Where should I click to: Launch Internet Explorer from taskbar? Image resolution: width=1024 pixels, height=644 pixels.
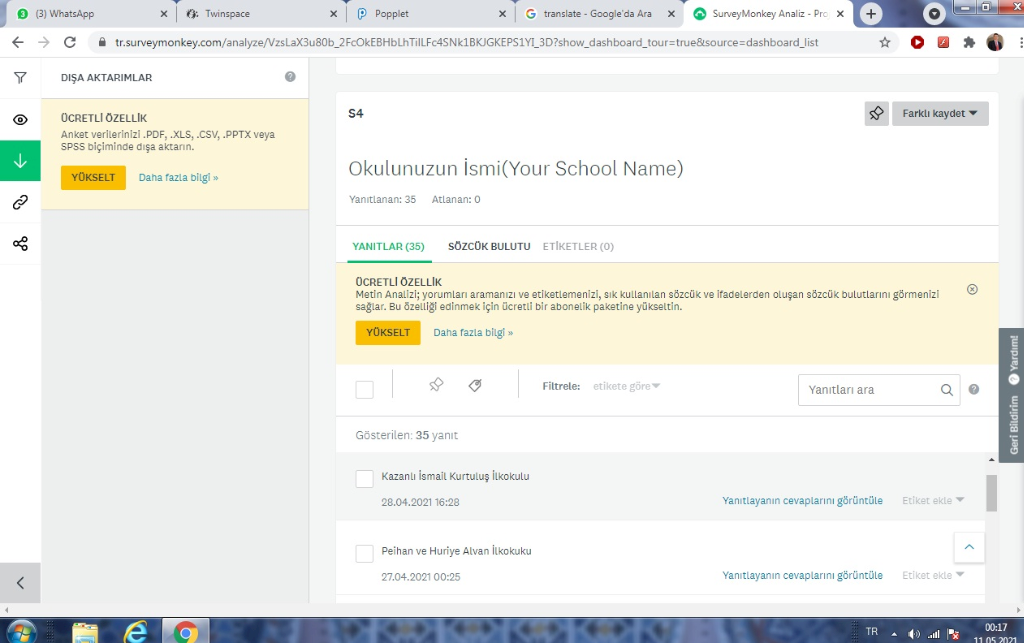click(136, 632)
